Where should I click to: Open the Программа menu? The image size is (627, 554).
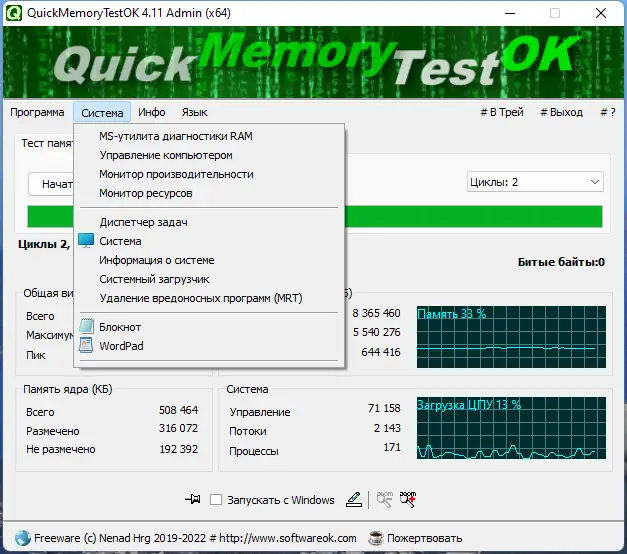37,112
